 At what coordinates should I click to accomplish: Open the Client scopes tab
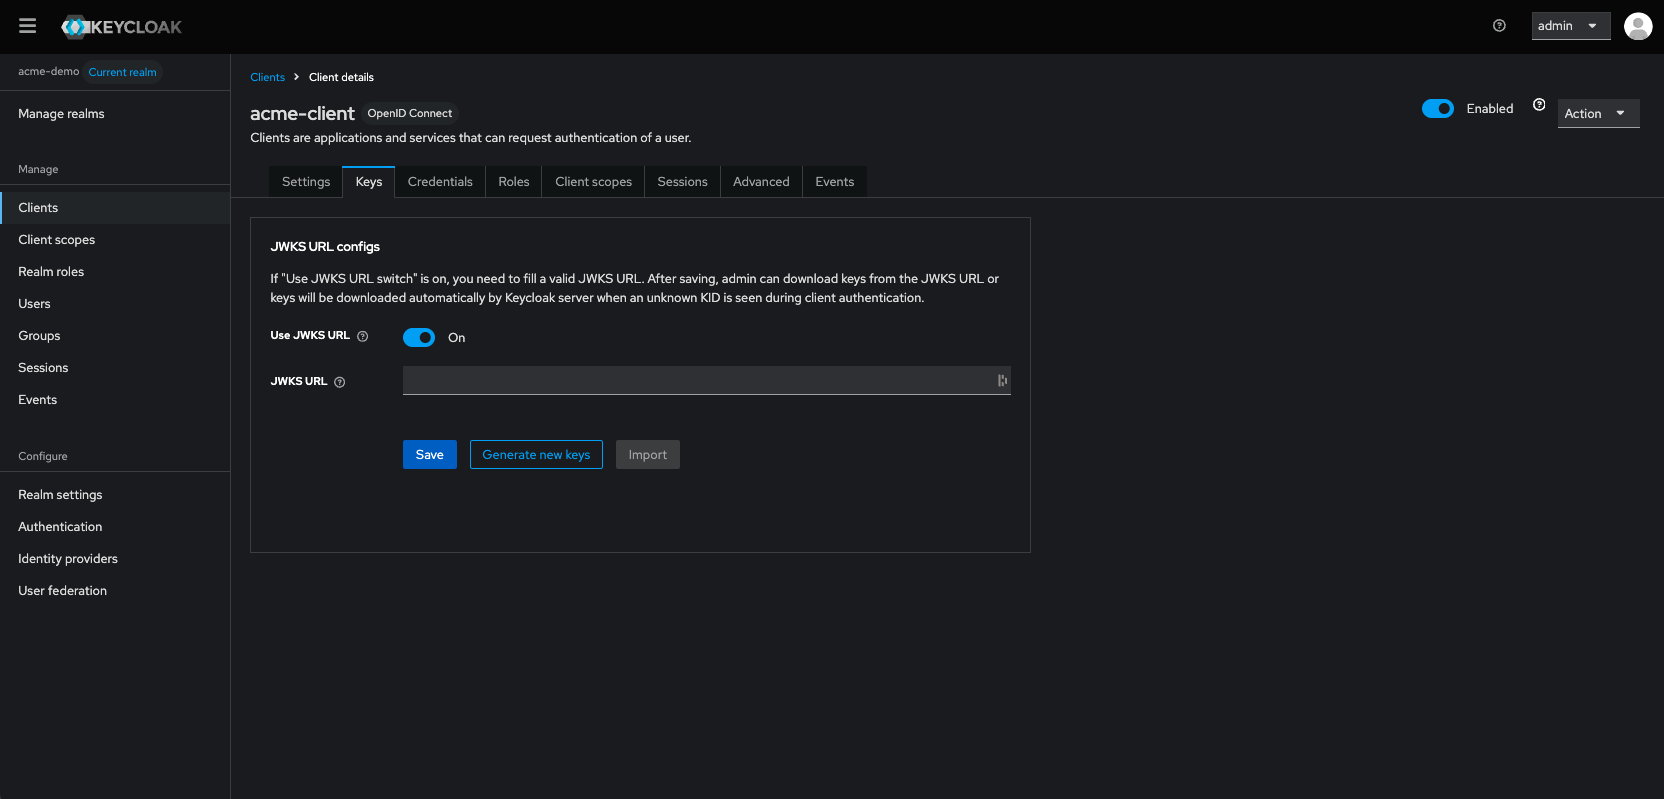(594, 182)
